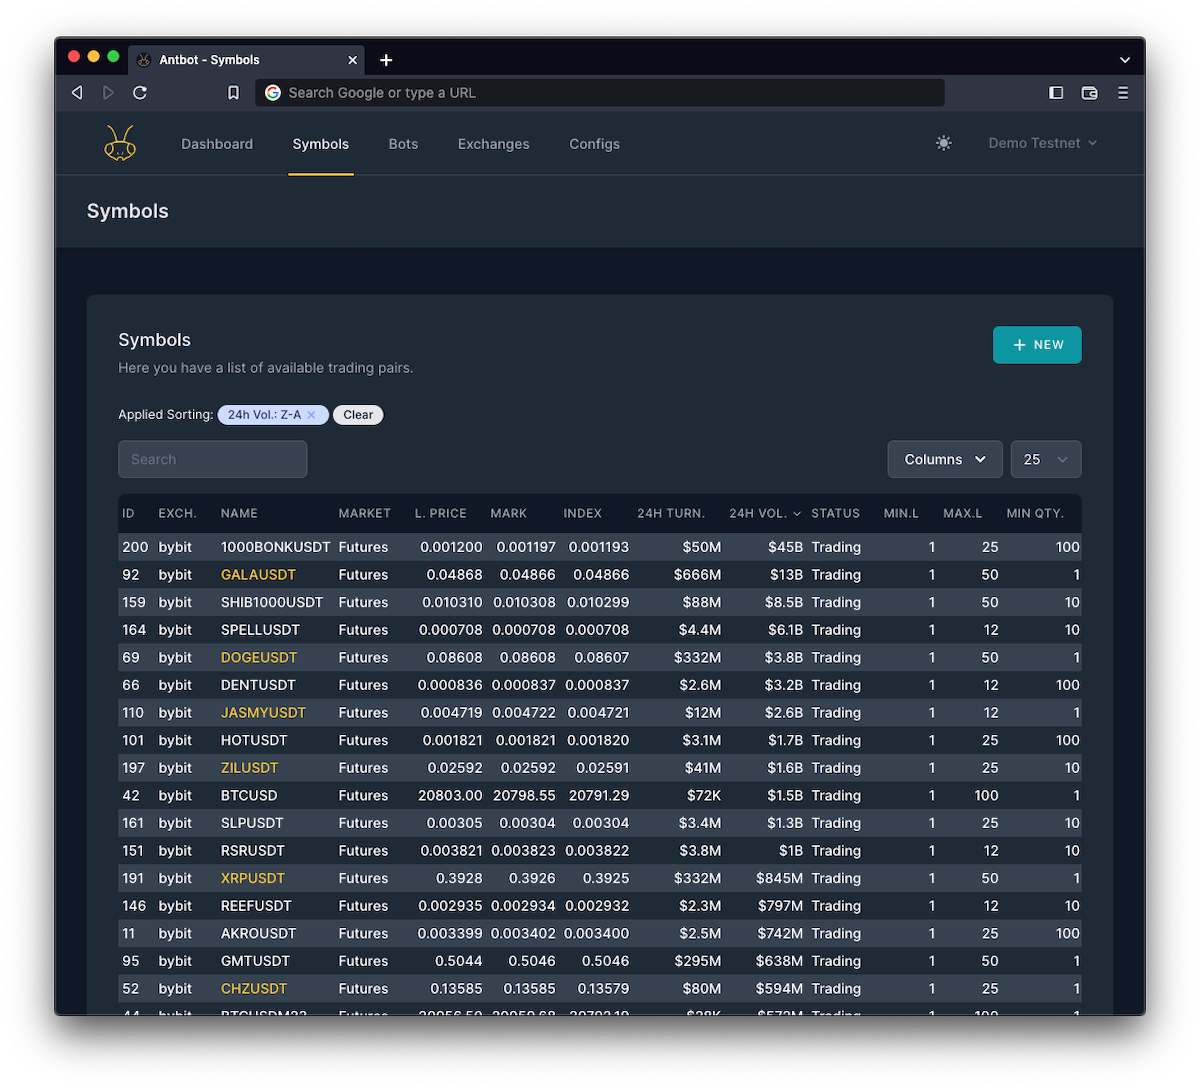This screenshot has width=1200, height=1088.
Task: Minimize the browser window via yellow button
Action: point(93,57)
